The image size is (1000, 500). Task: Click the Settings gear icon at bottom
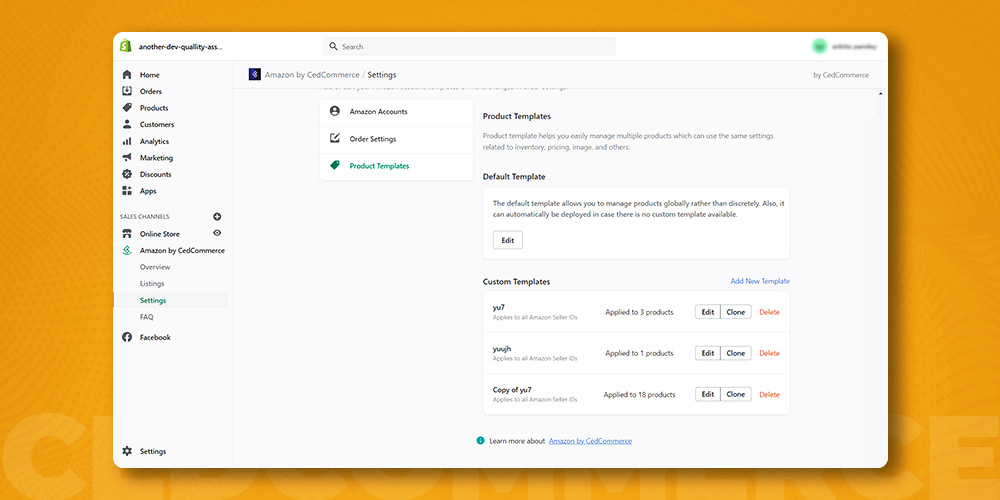coord(127,451)
